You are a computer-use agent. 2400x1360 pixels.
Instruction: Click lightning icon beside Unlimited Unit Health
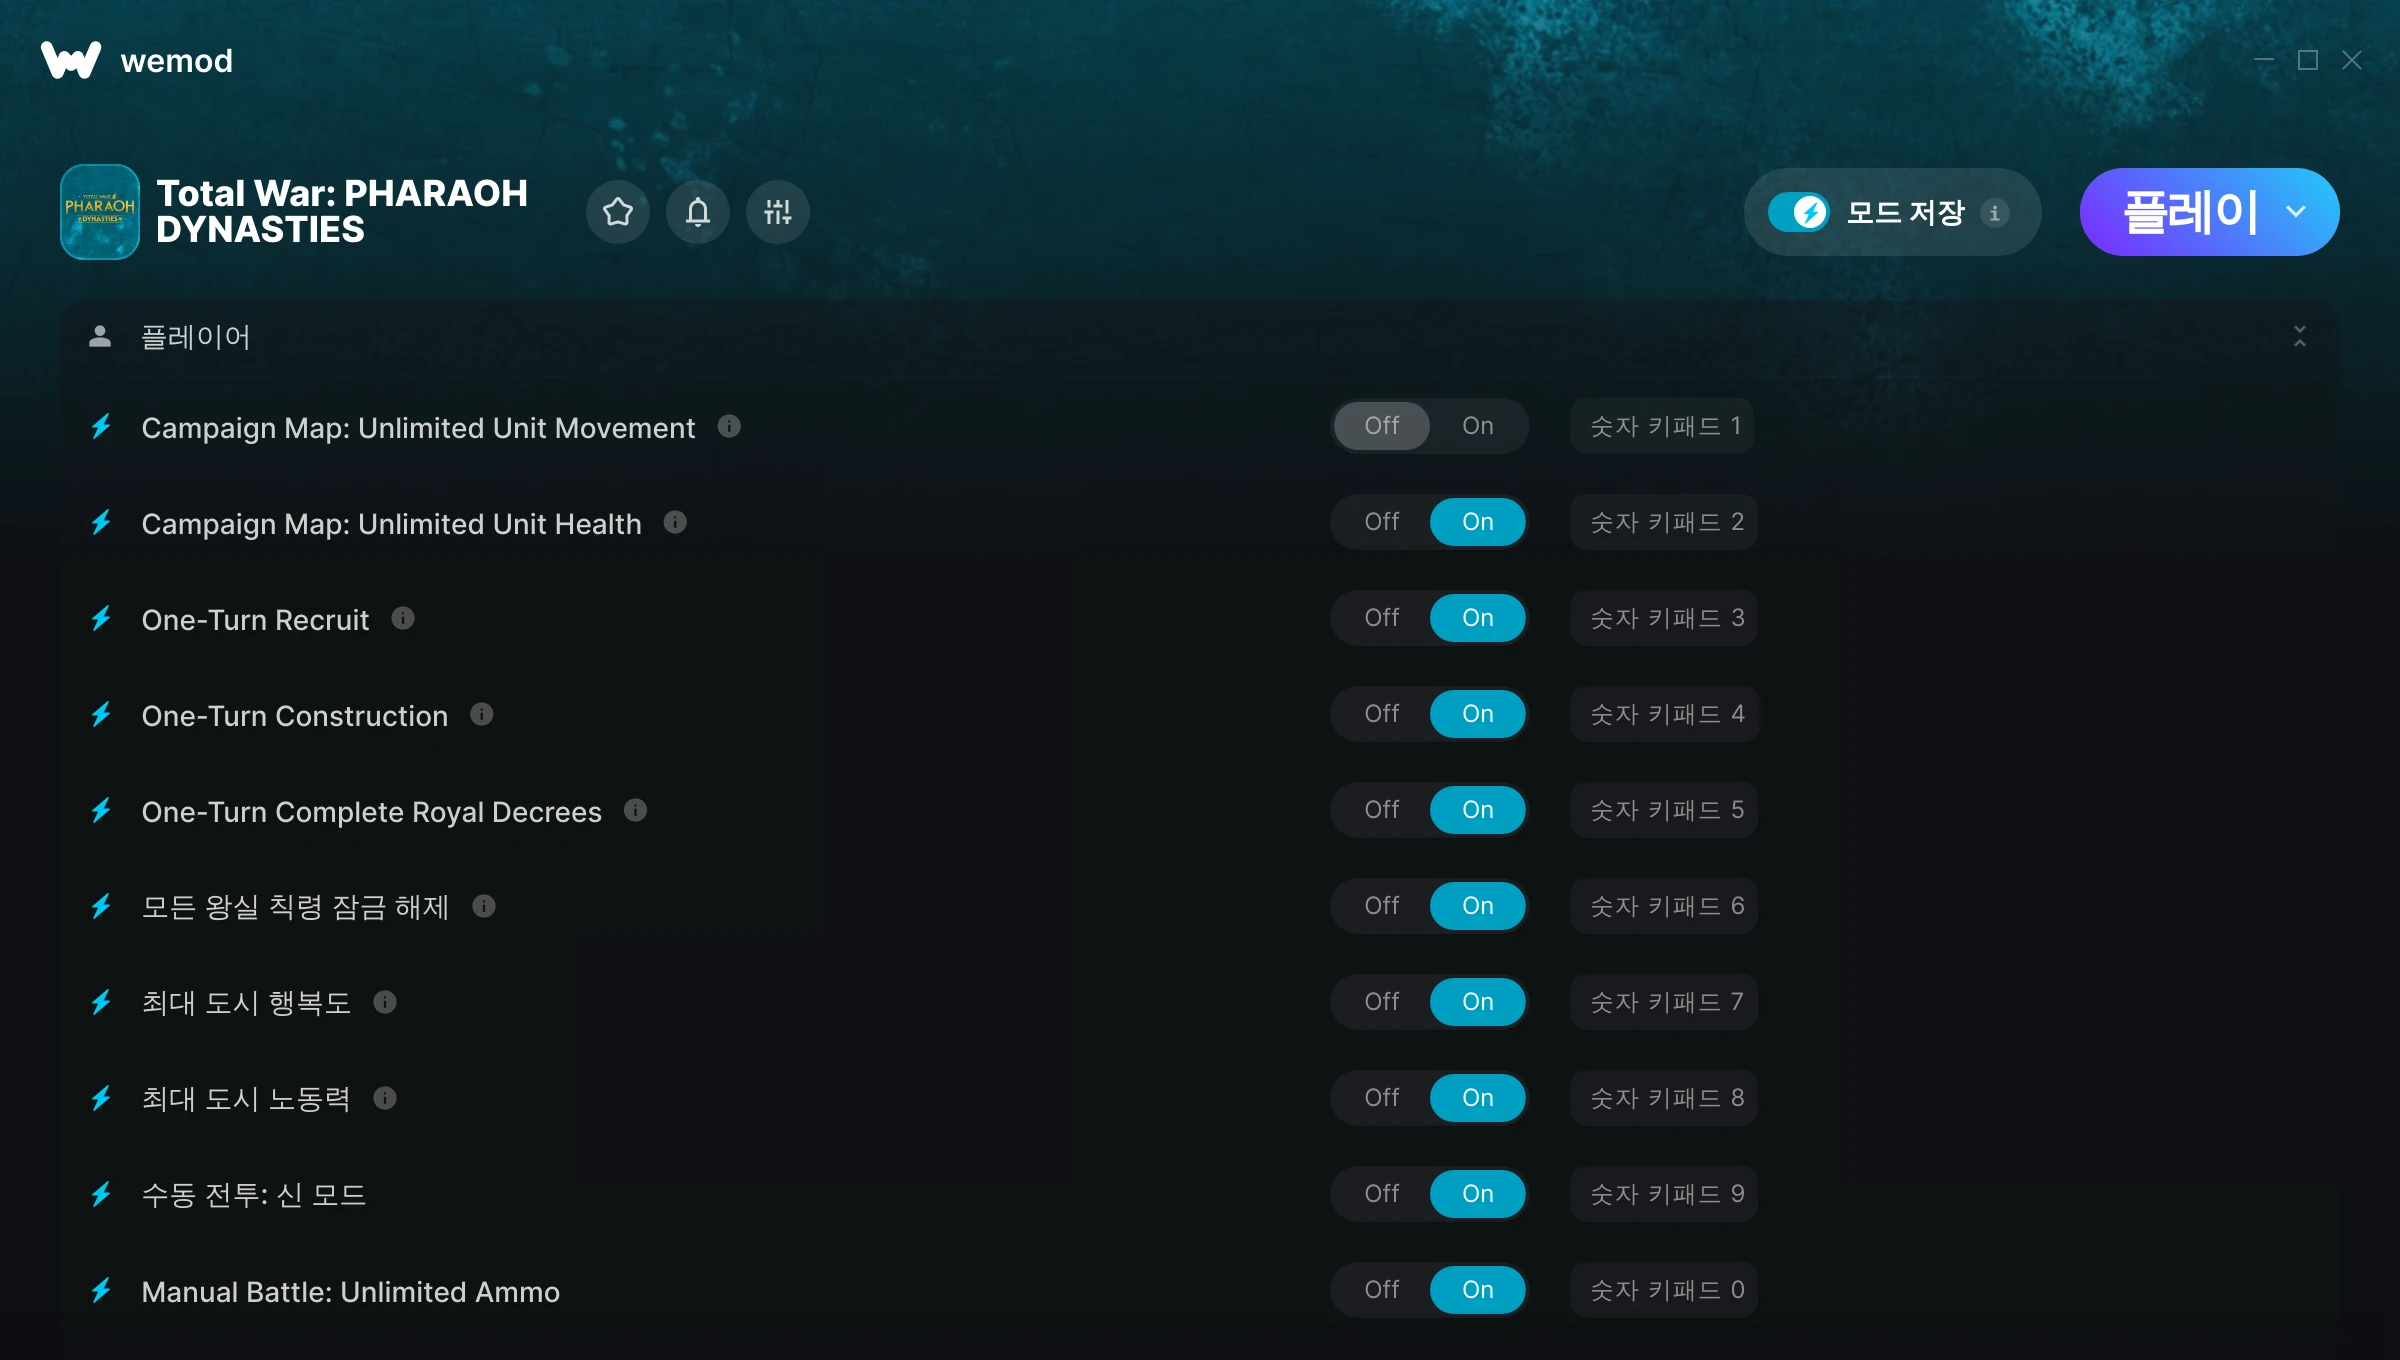pyautogui.click(x=101, y=523)
